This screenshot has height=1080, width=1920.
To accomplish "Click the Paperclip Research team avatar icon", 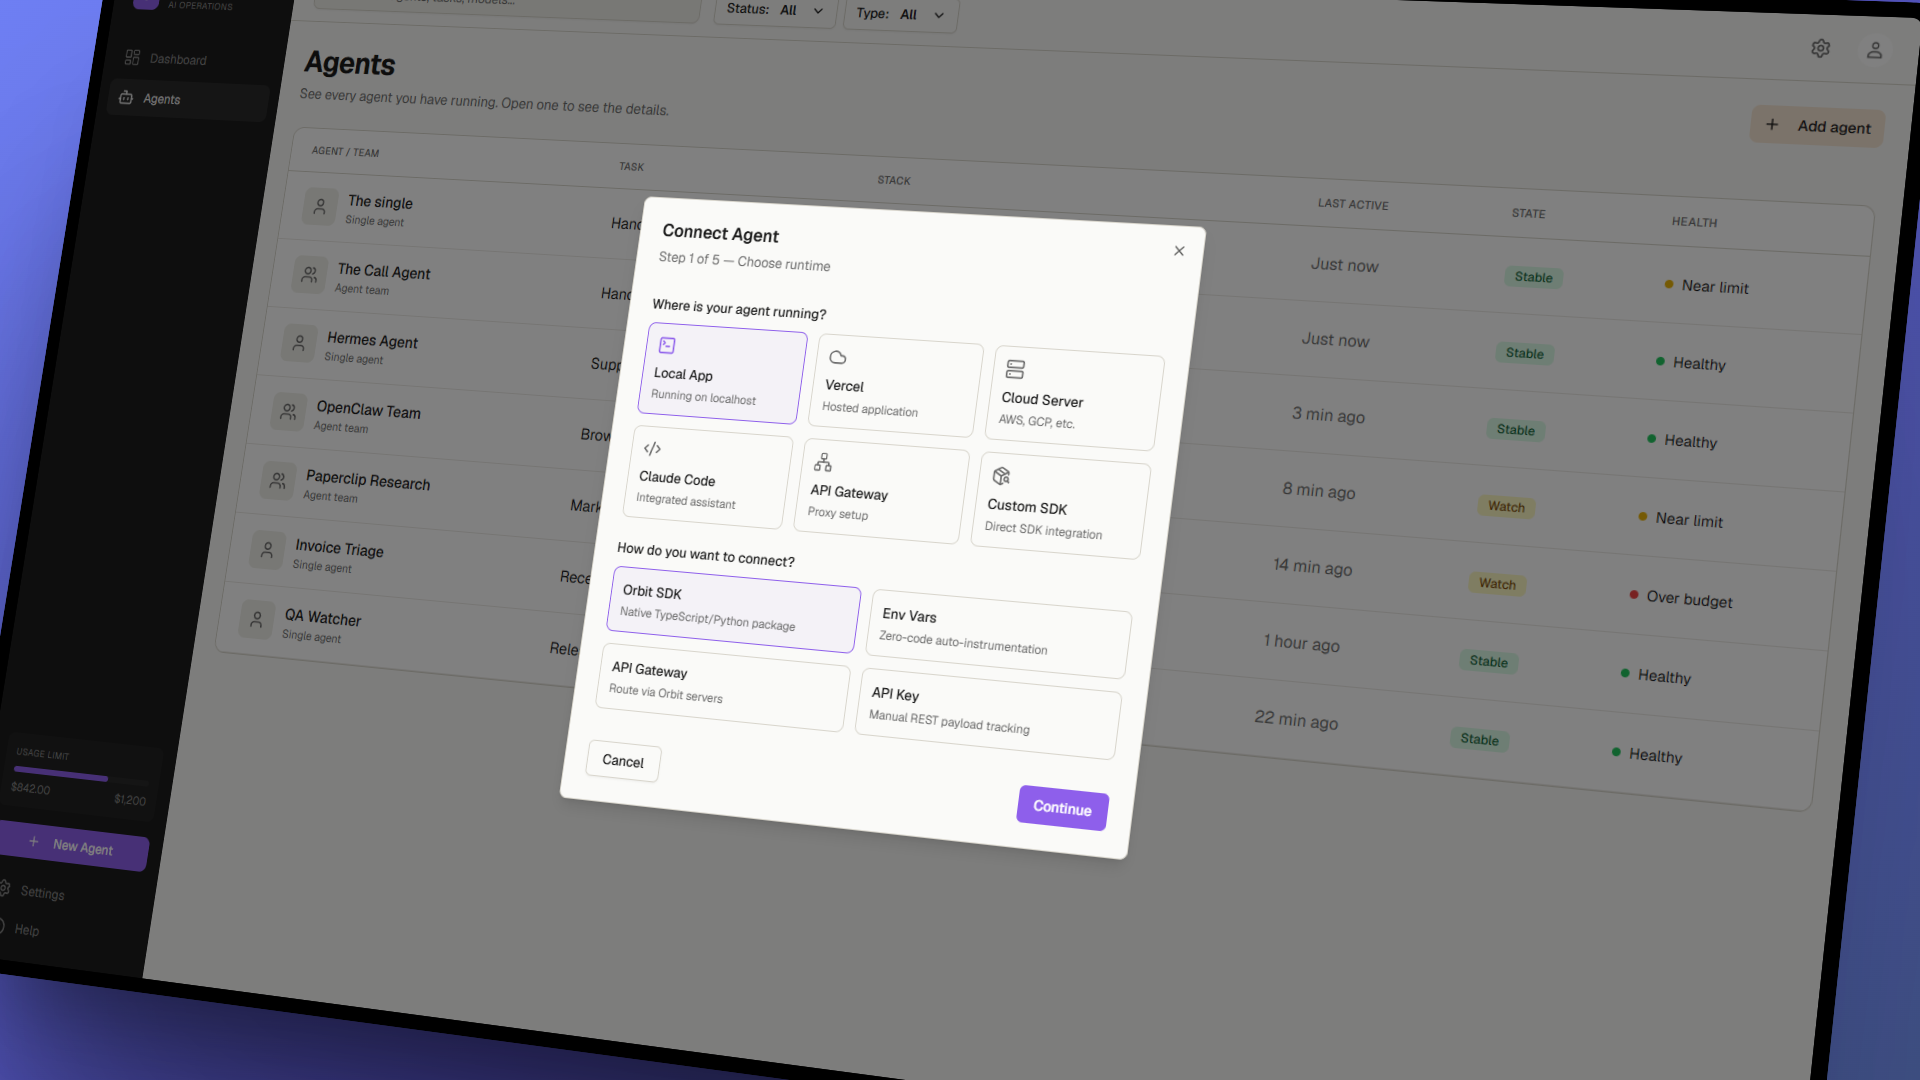I will 278,480.
